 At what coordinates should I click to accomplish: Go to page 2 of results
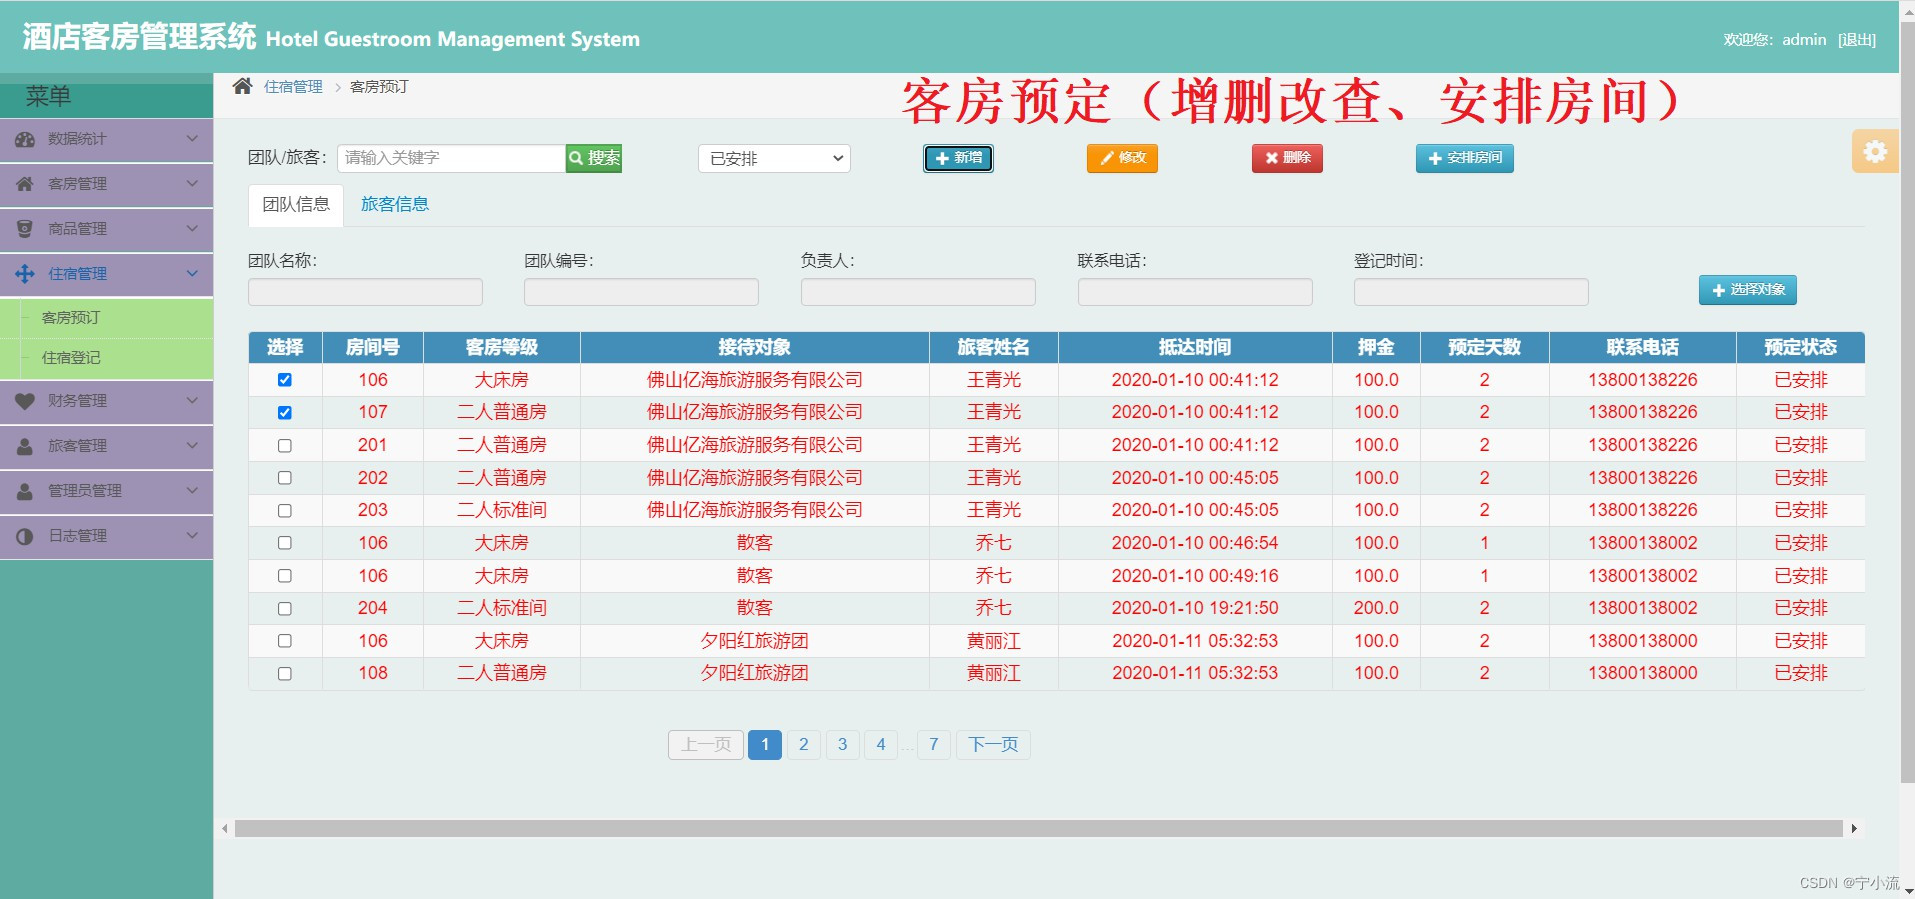click(x=803, y=744)
